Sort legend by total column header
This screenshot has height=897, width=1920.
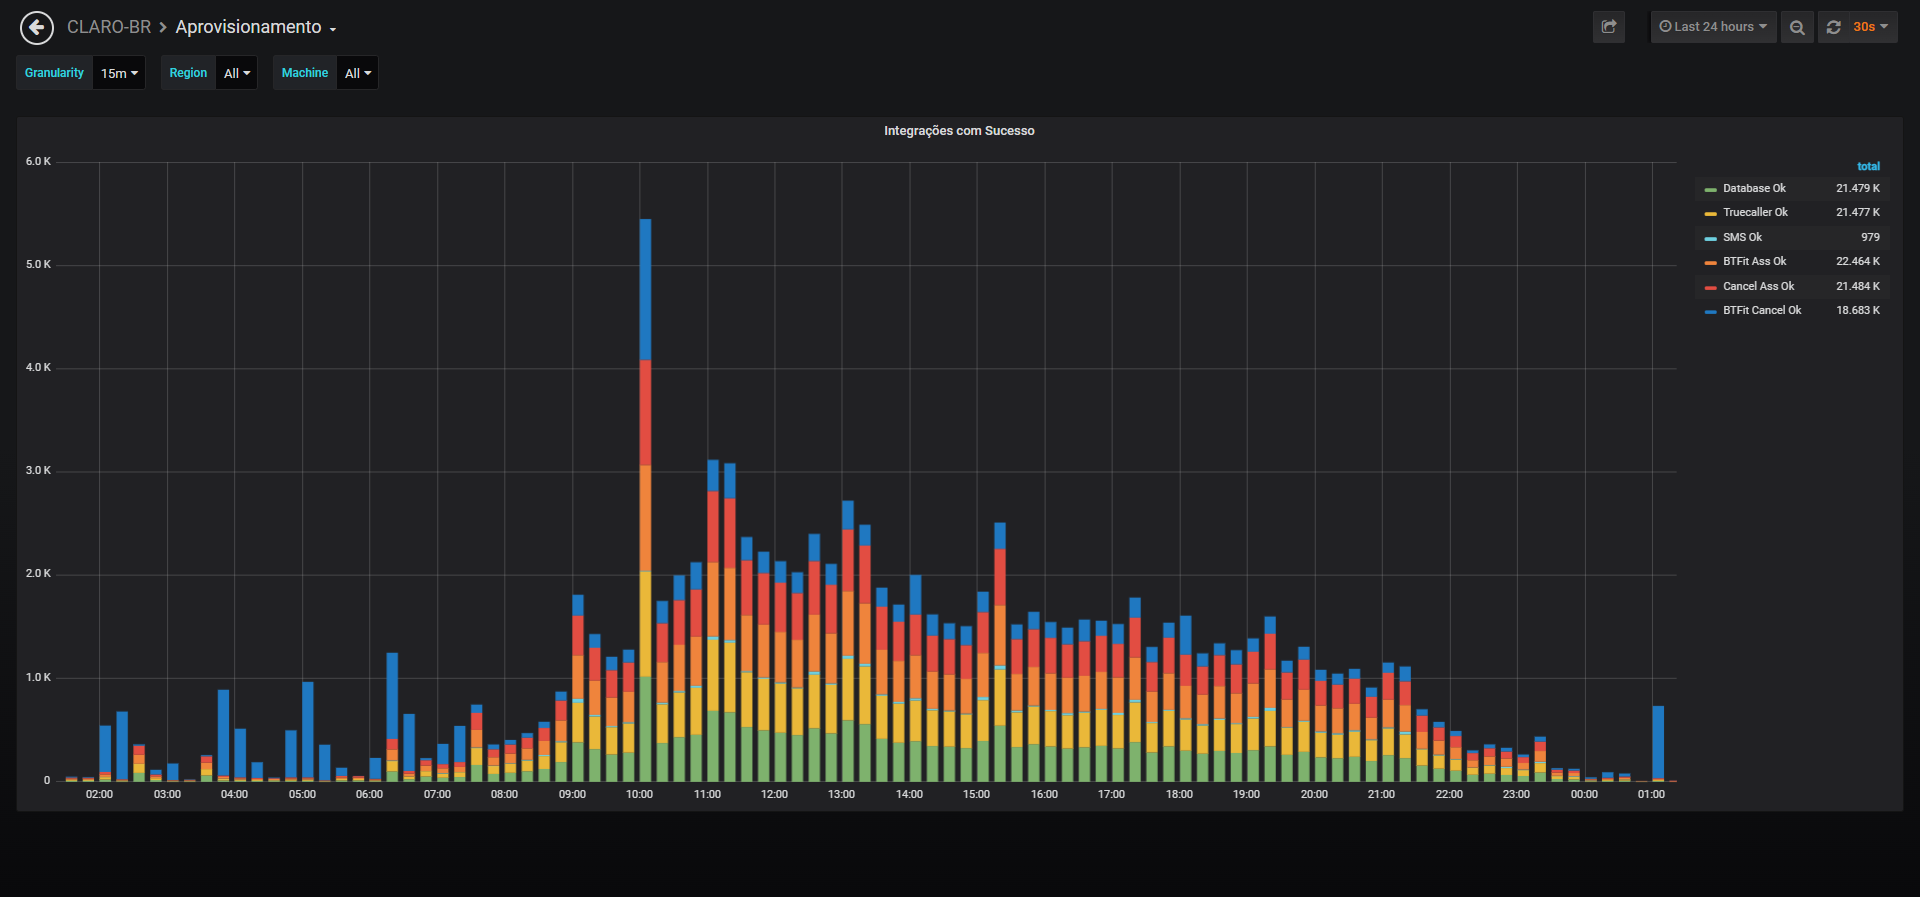tap(1868, 166)
